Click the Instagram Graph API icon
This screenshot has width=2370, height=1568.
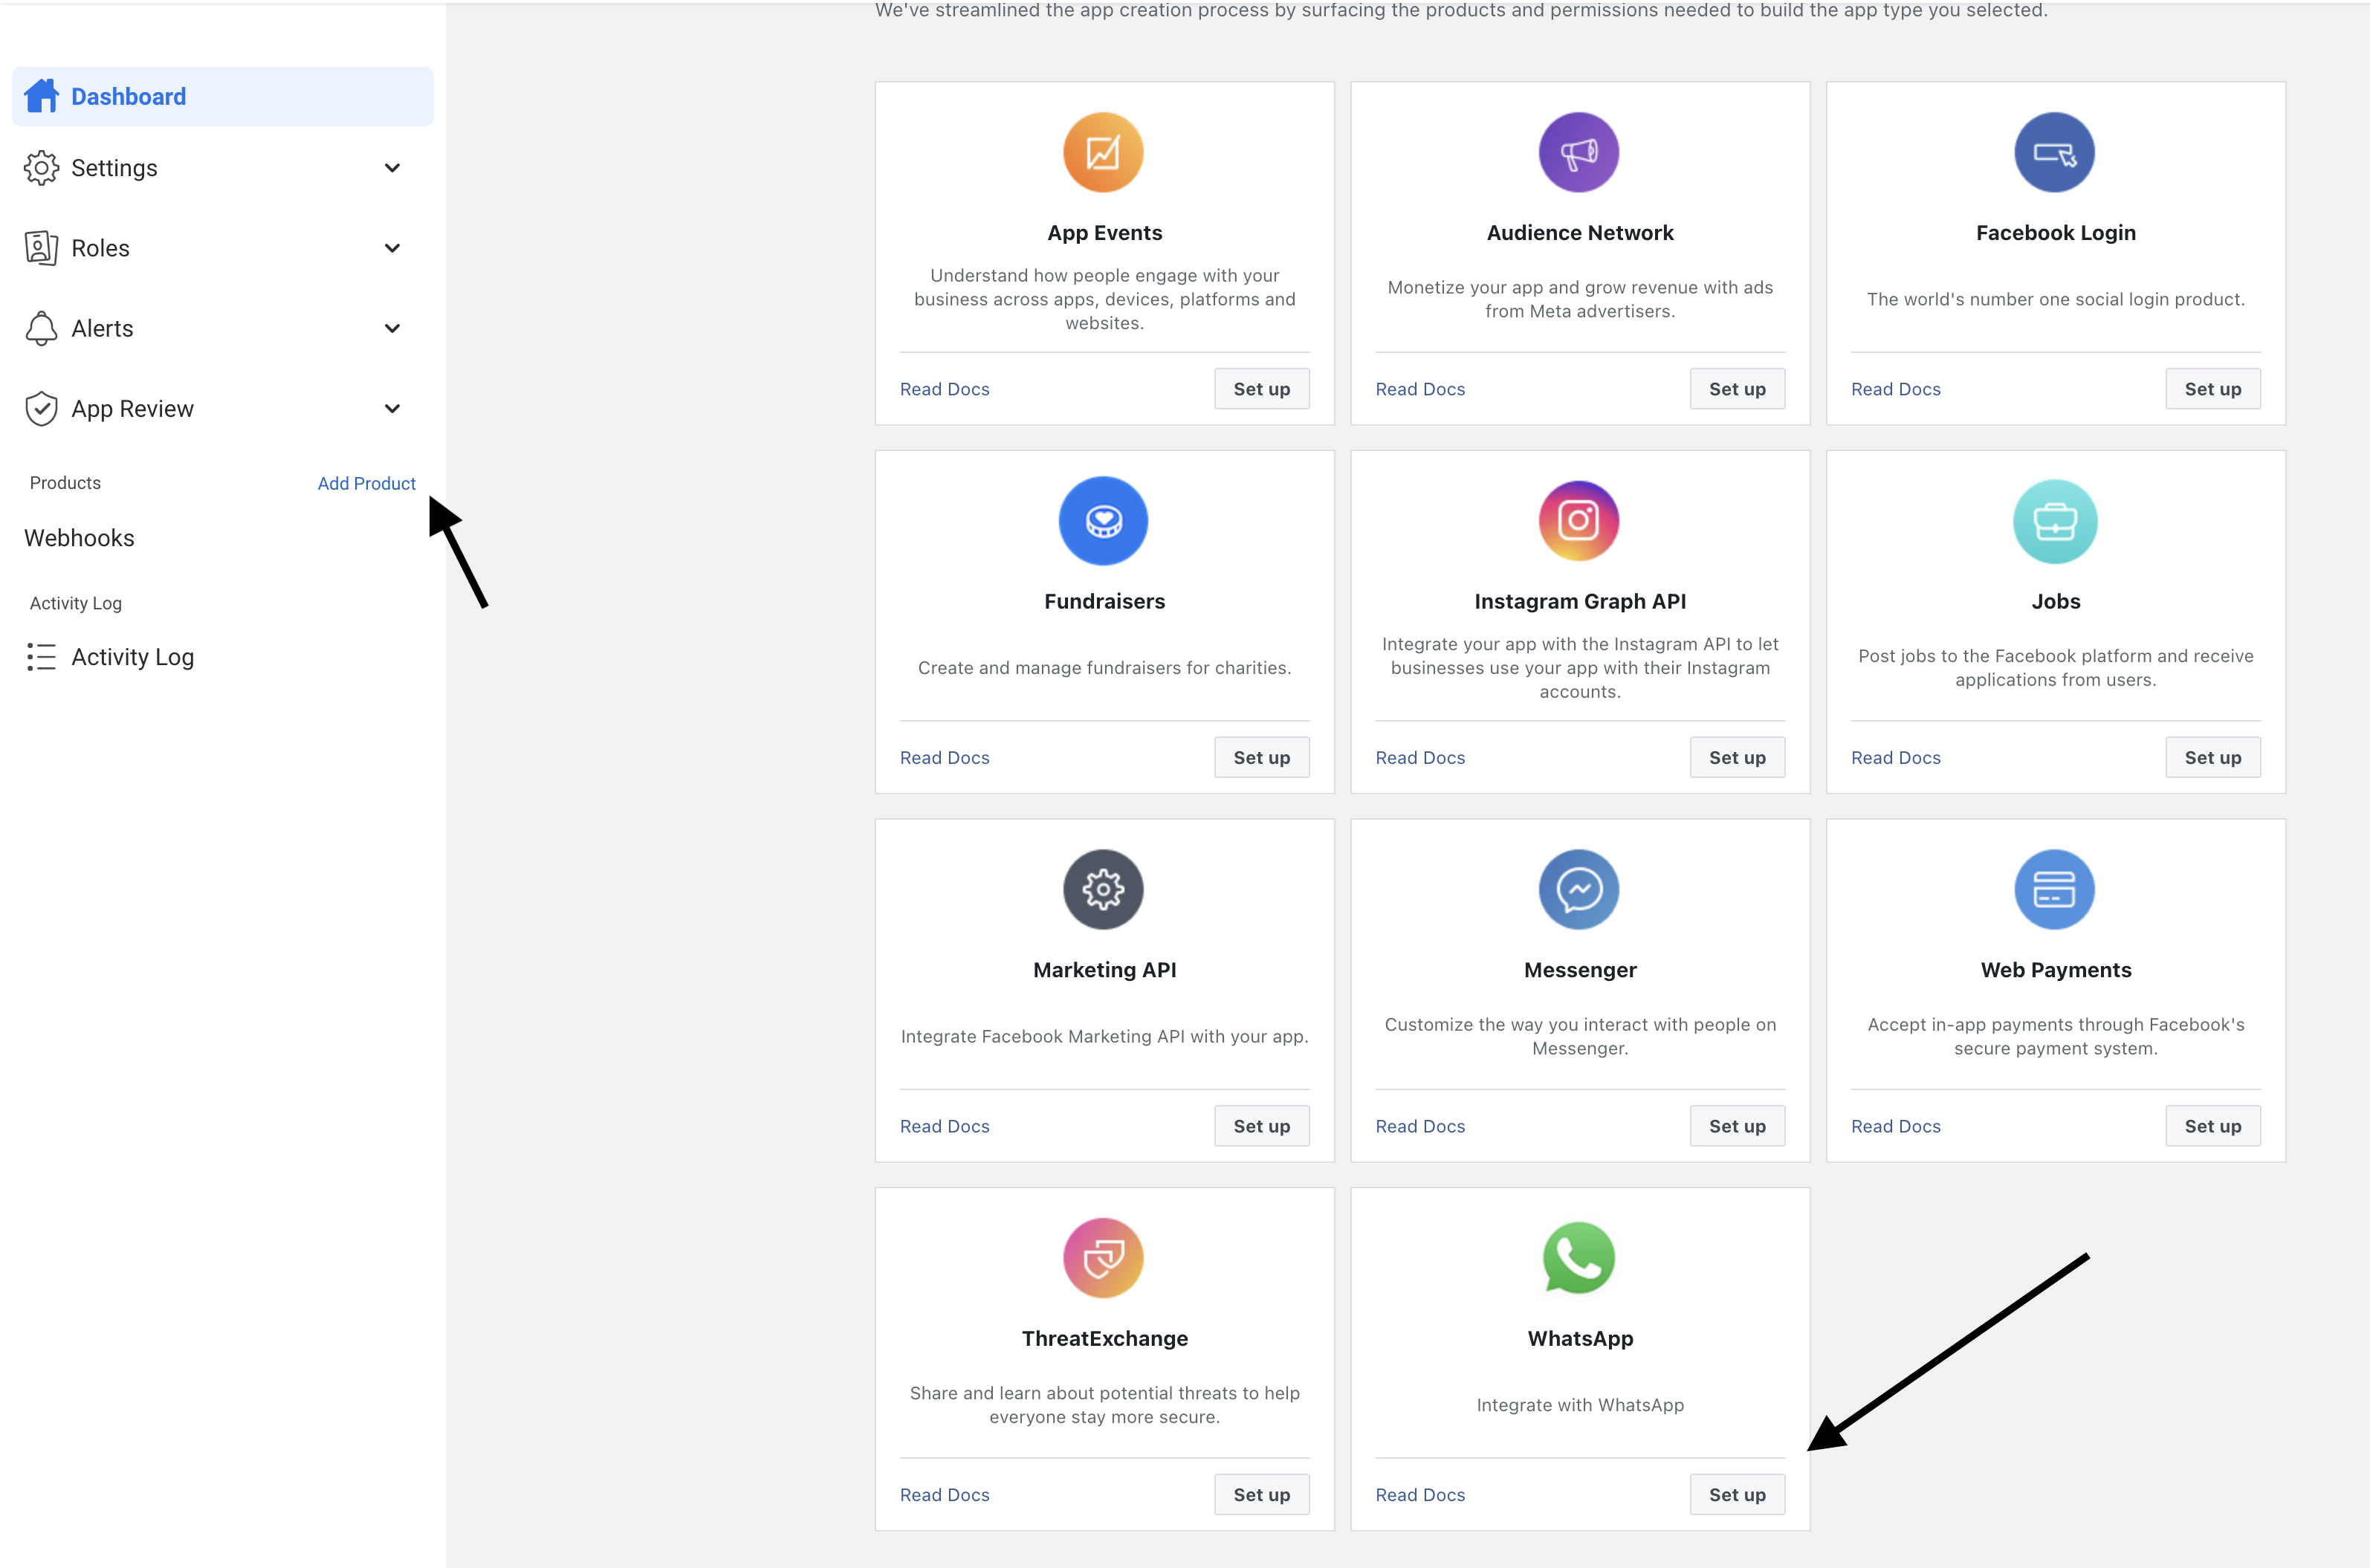pyautogui.click(x=1579, y=521)
